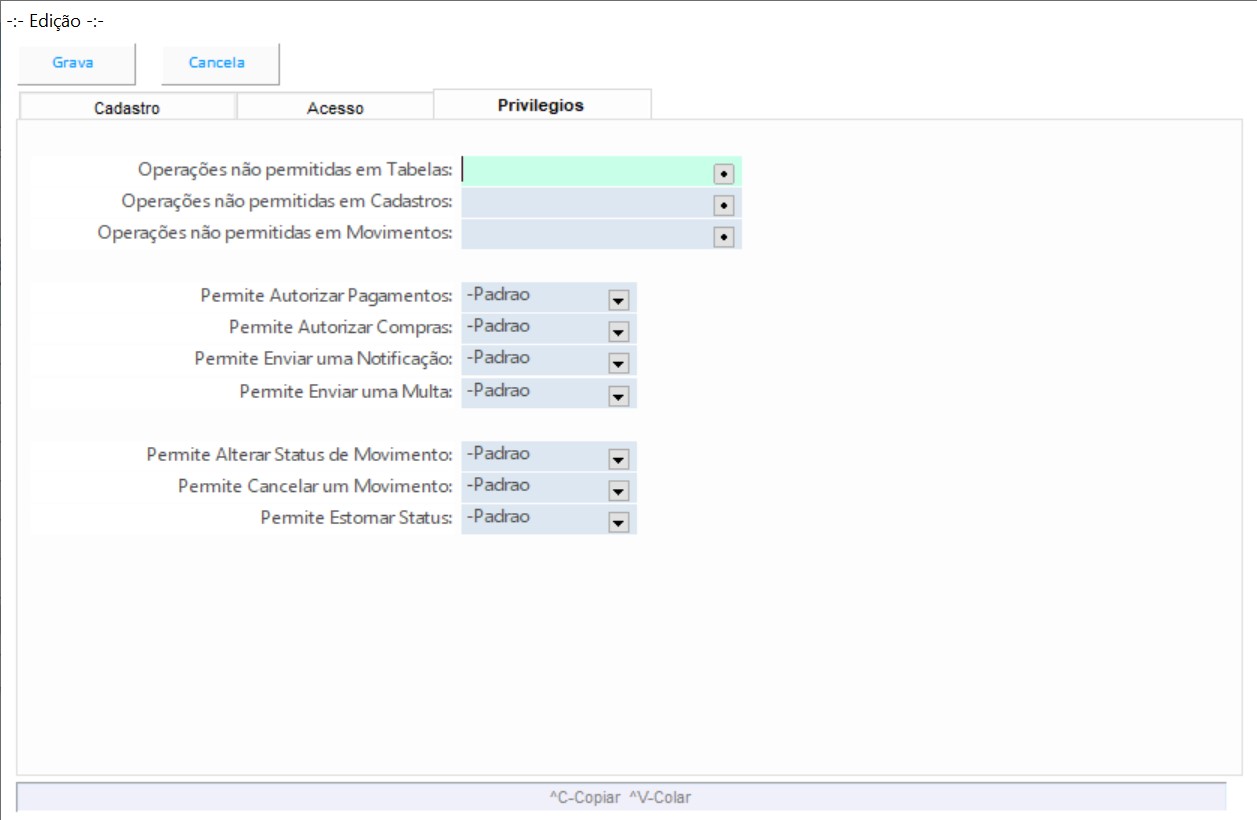Open the Permite Autorizar Compras dropdown
Screen dimensions: 1257x820
[x=618, y=331]
